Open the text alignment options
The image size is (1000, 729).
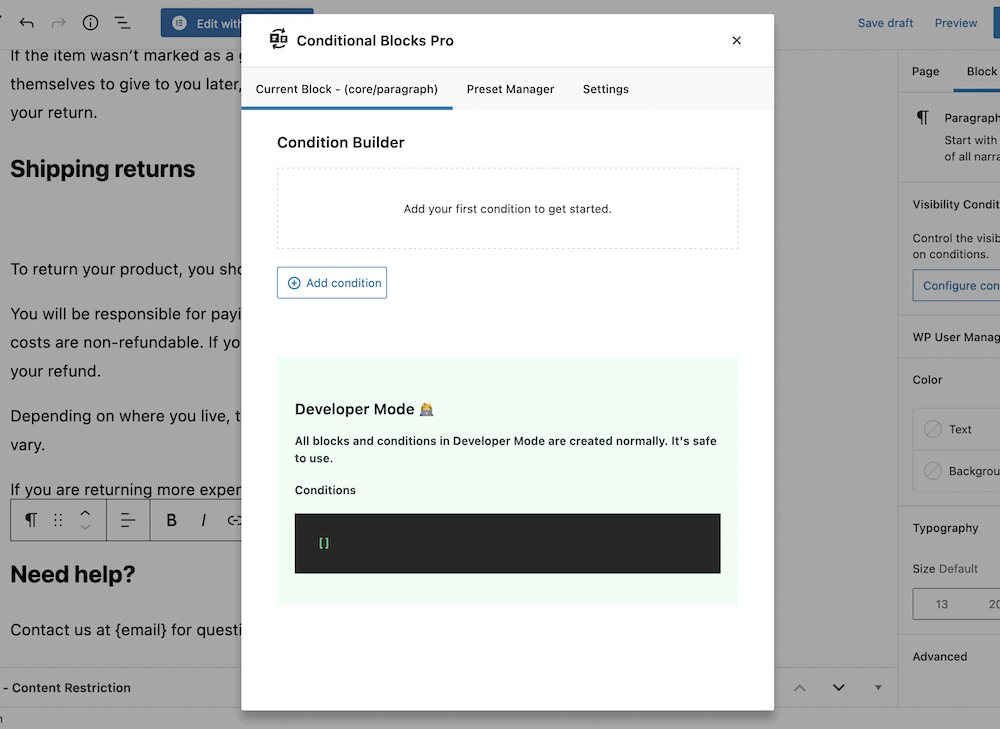128,520
